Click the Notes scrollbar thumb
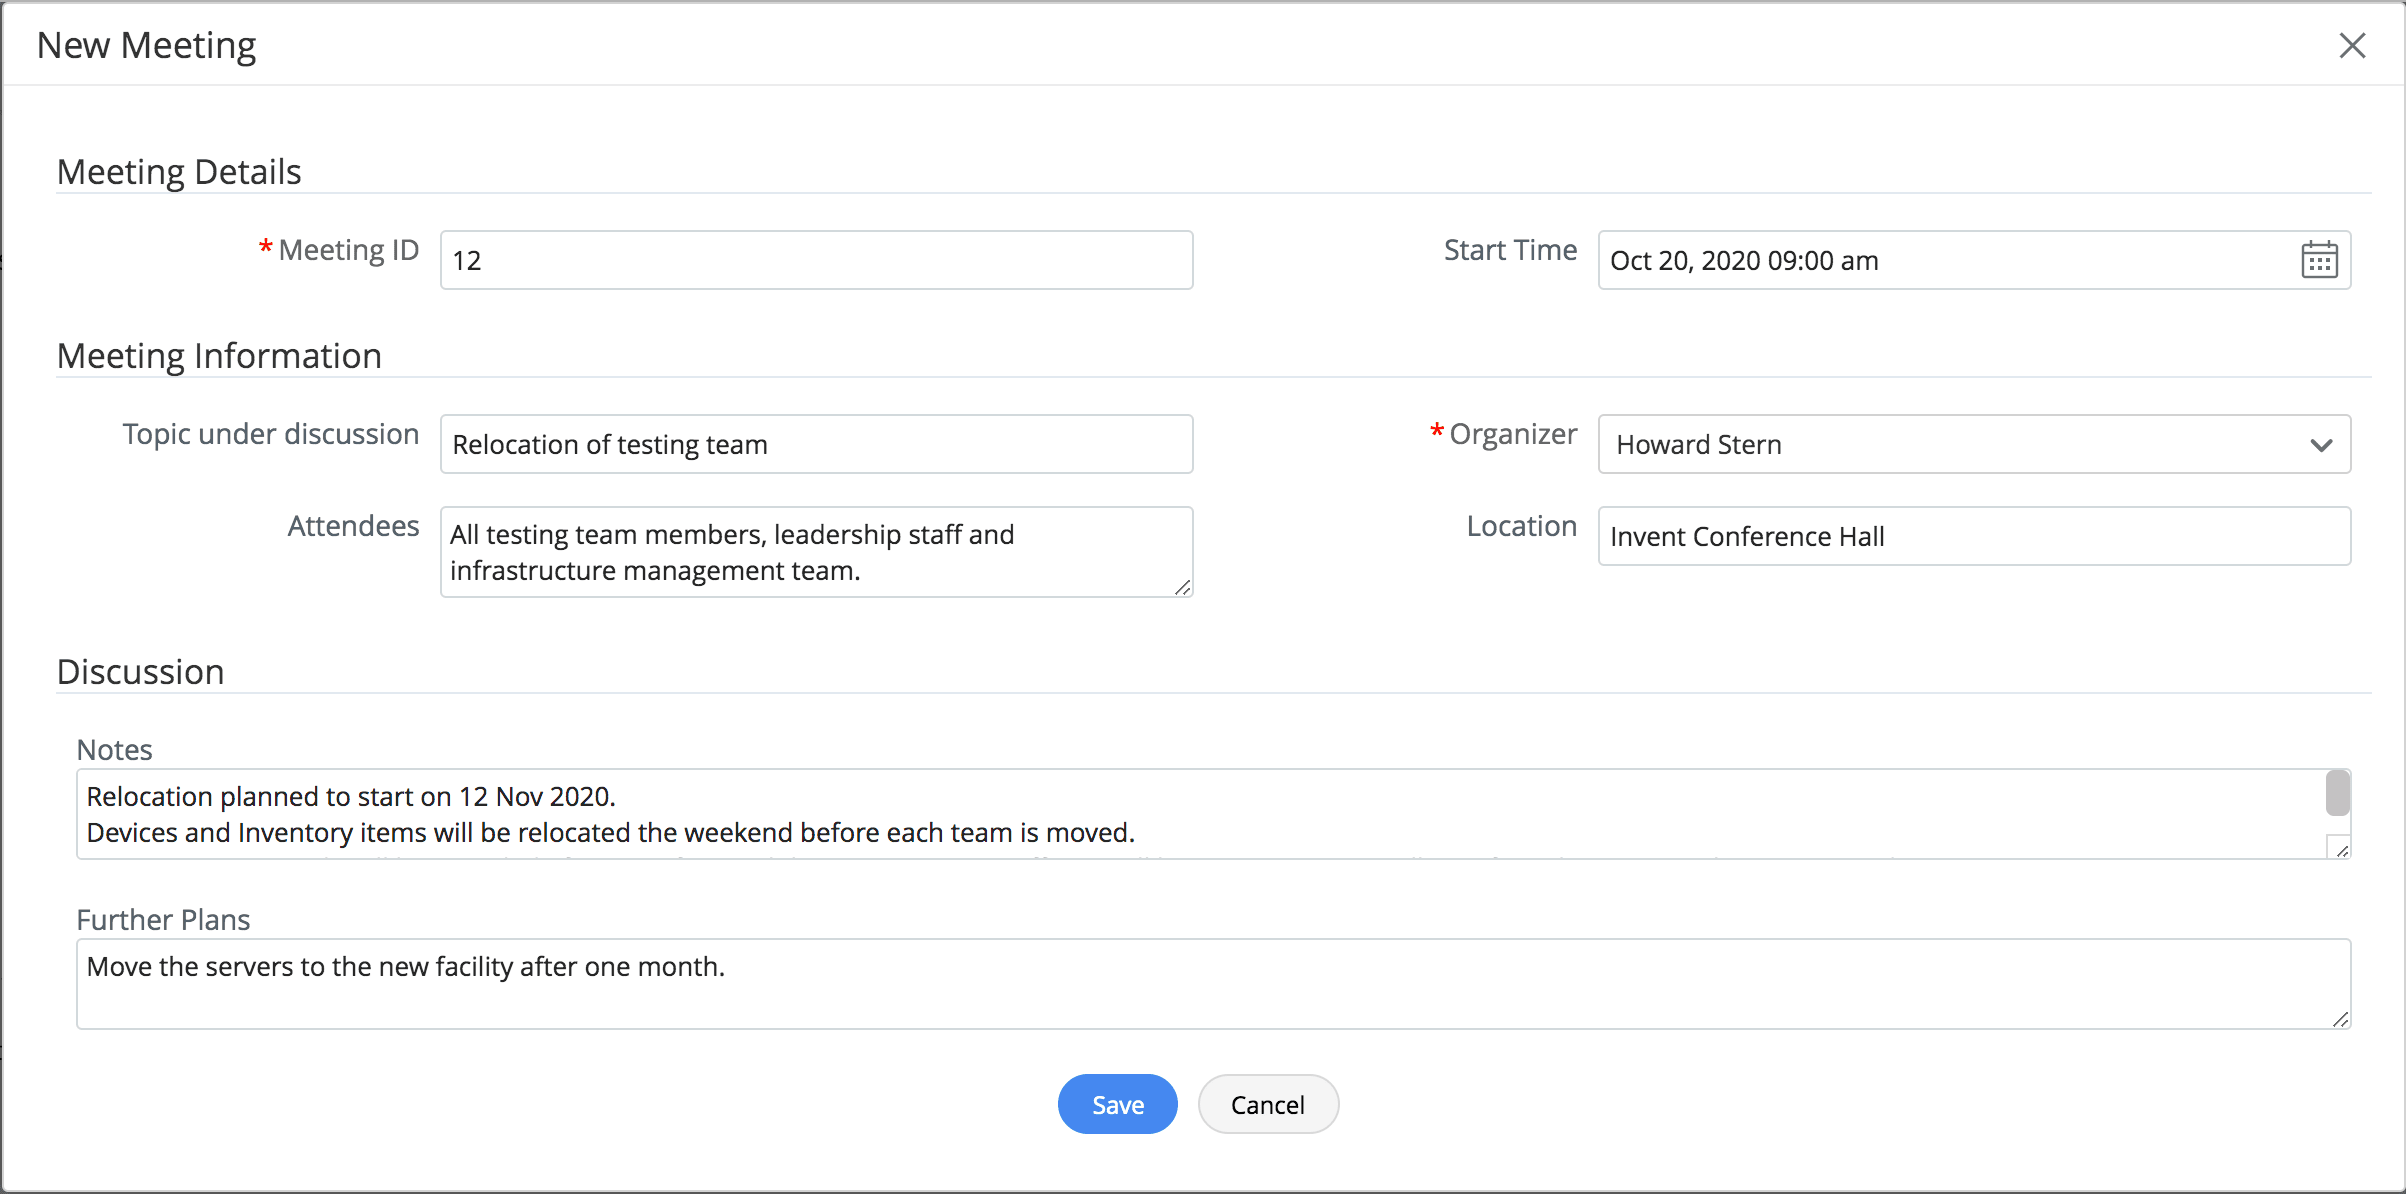Image resolution: width=2406 pixels, height=1194 pixels. pos(2337,793)
